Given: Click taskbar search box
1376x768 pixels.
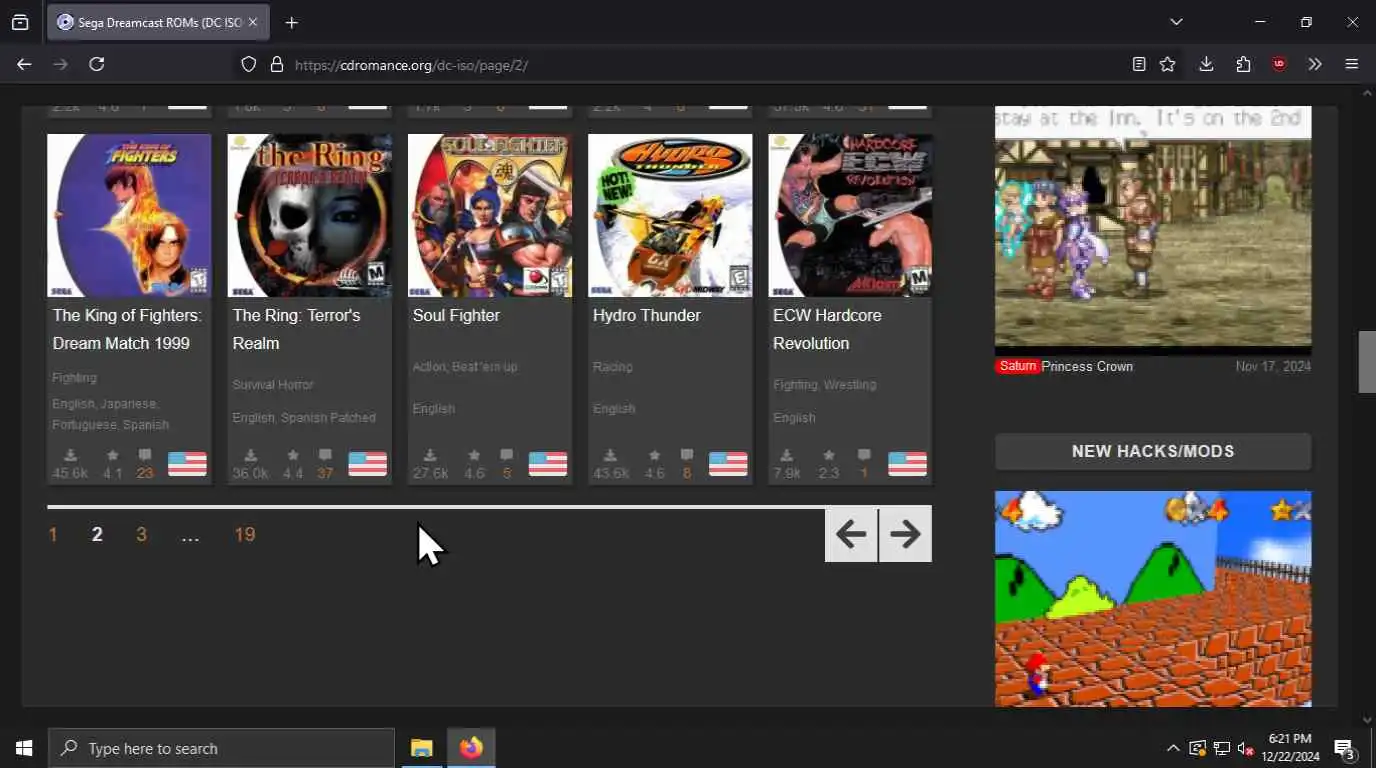Looking at the screenshot, I should (x=222, y=748).
